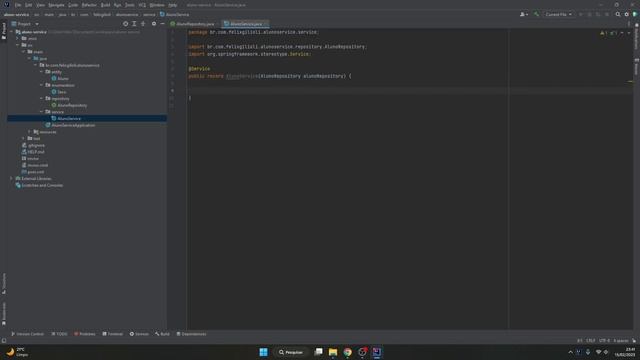640x360 pixels.
Task: Open the Current File run configuration dropdown
Action: point(558,14)
